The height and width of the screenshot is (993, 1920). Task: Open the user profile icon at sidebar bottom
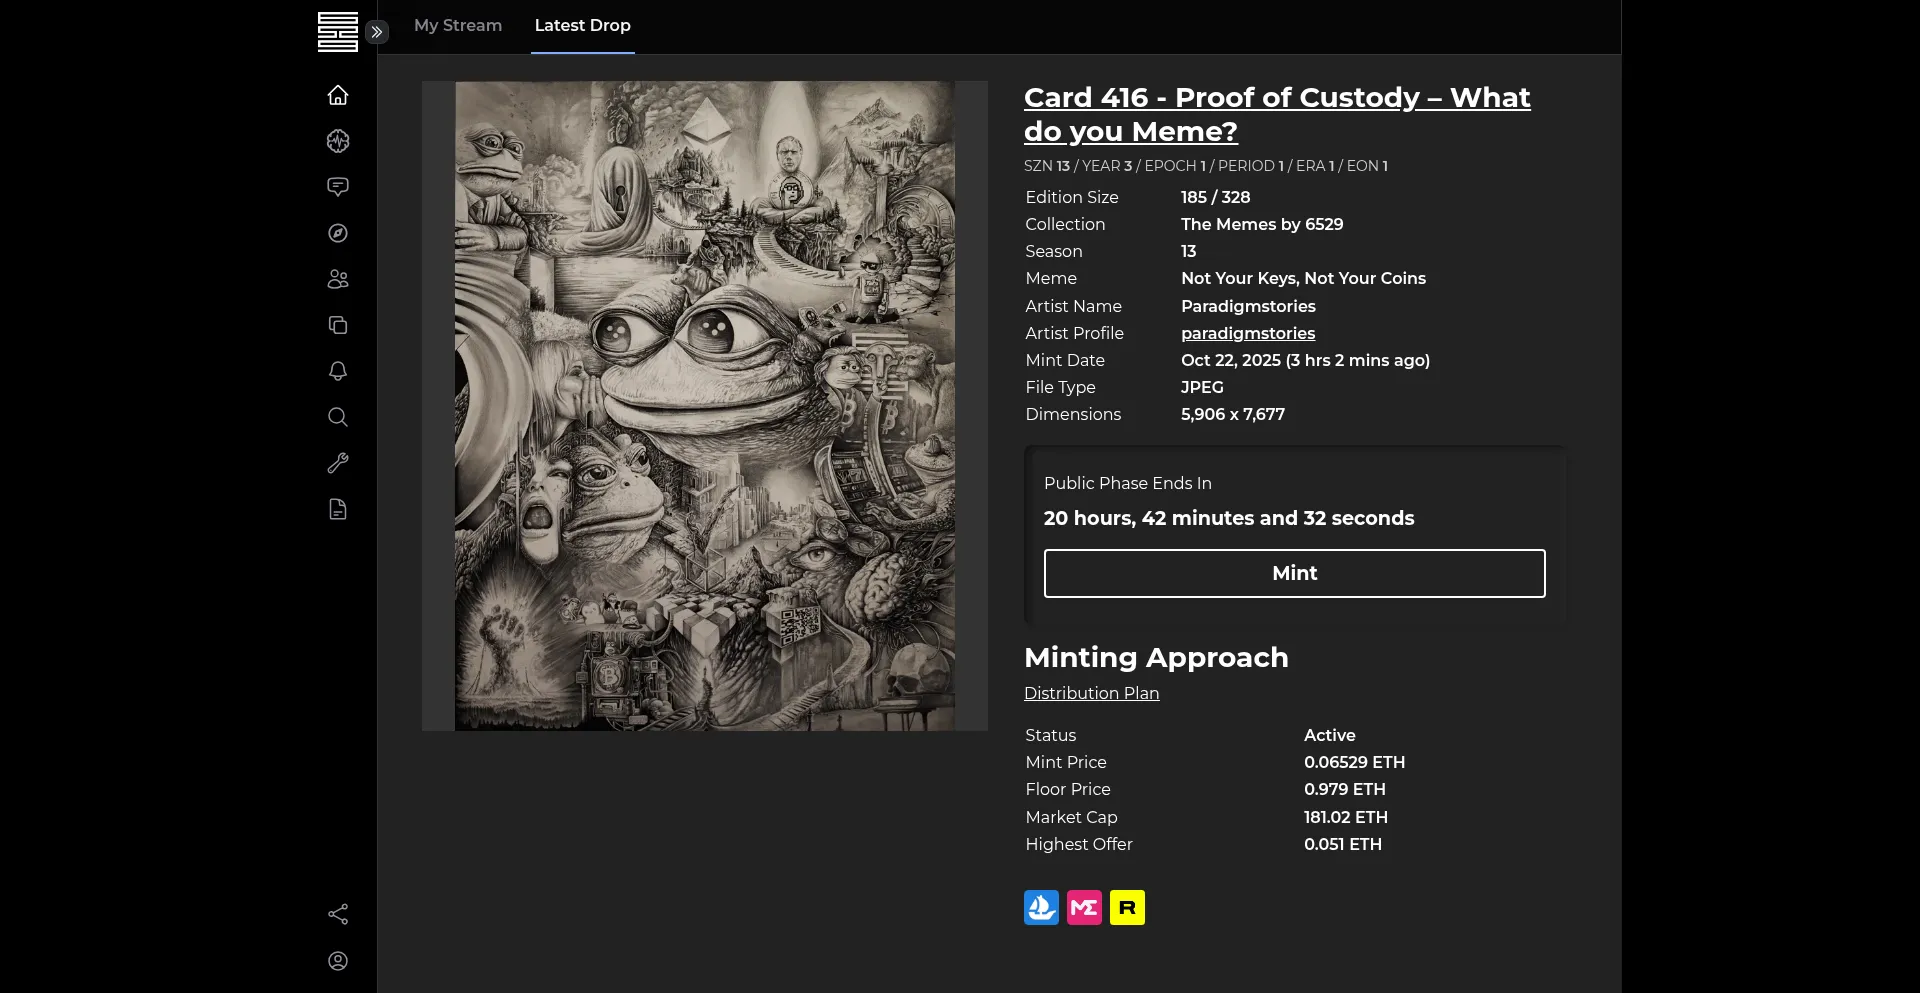[x=338, y=961]
